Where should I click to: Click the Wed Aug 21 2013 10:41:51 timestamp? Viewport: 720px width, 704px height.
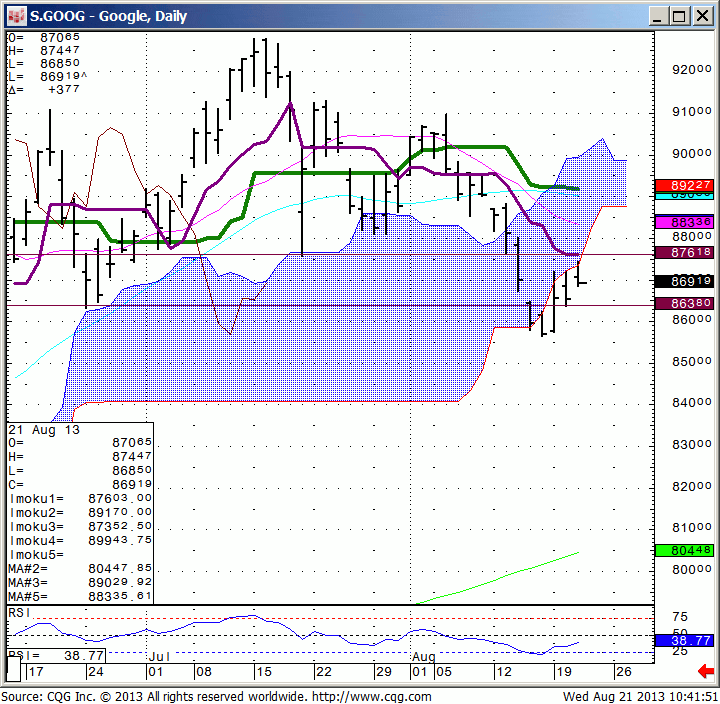pyautogui.click(x=640, y=697)
